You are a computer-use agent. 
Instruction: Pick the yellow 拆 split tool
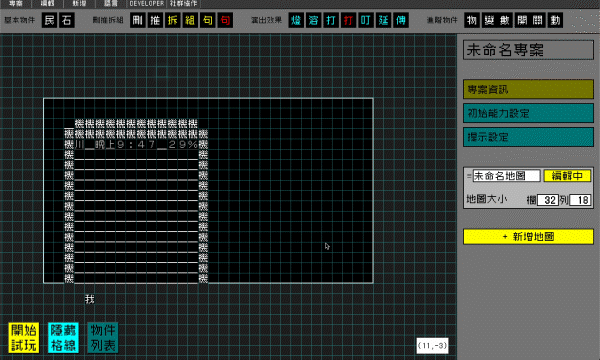(173, 20)
